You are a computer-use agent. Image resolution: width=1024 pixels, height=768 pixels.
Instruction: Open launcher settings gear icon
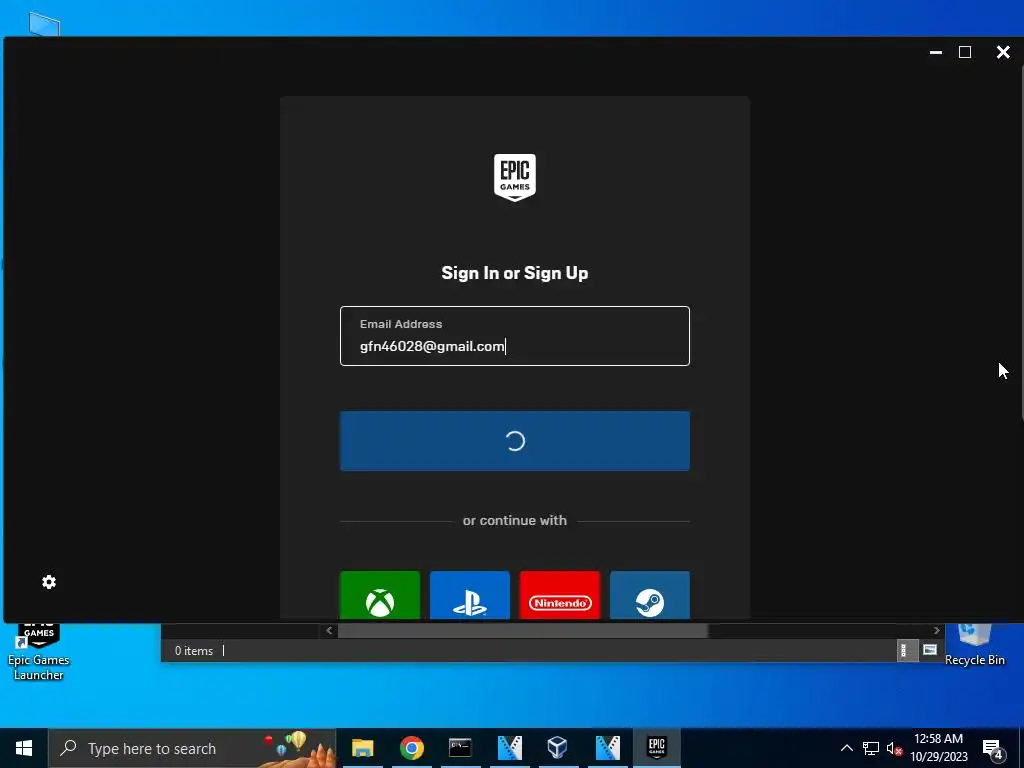click(x=49, y=582)
